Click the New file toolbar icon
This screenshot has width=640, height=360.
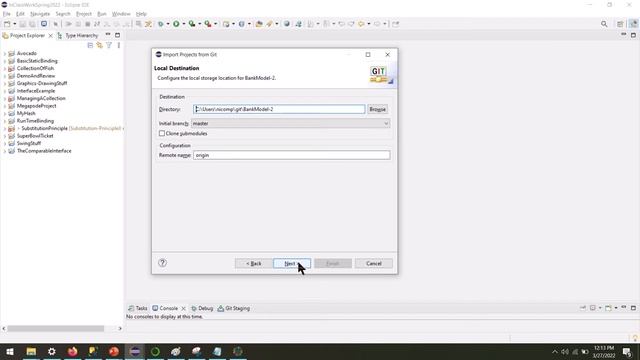7,24
